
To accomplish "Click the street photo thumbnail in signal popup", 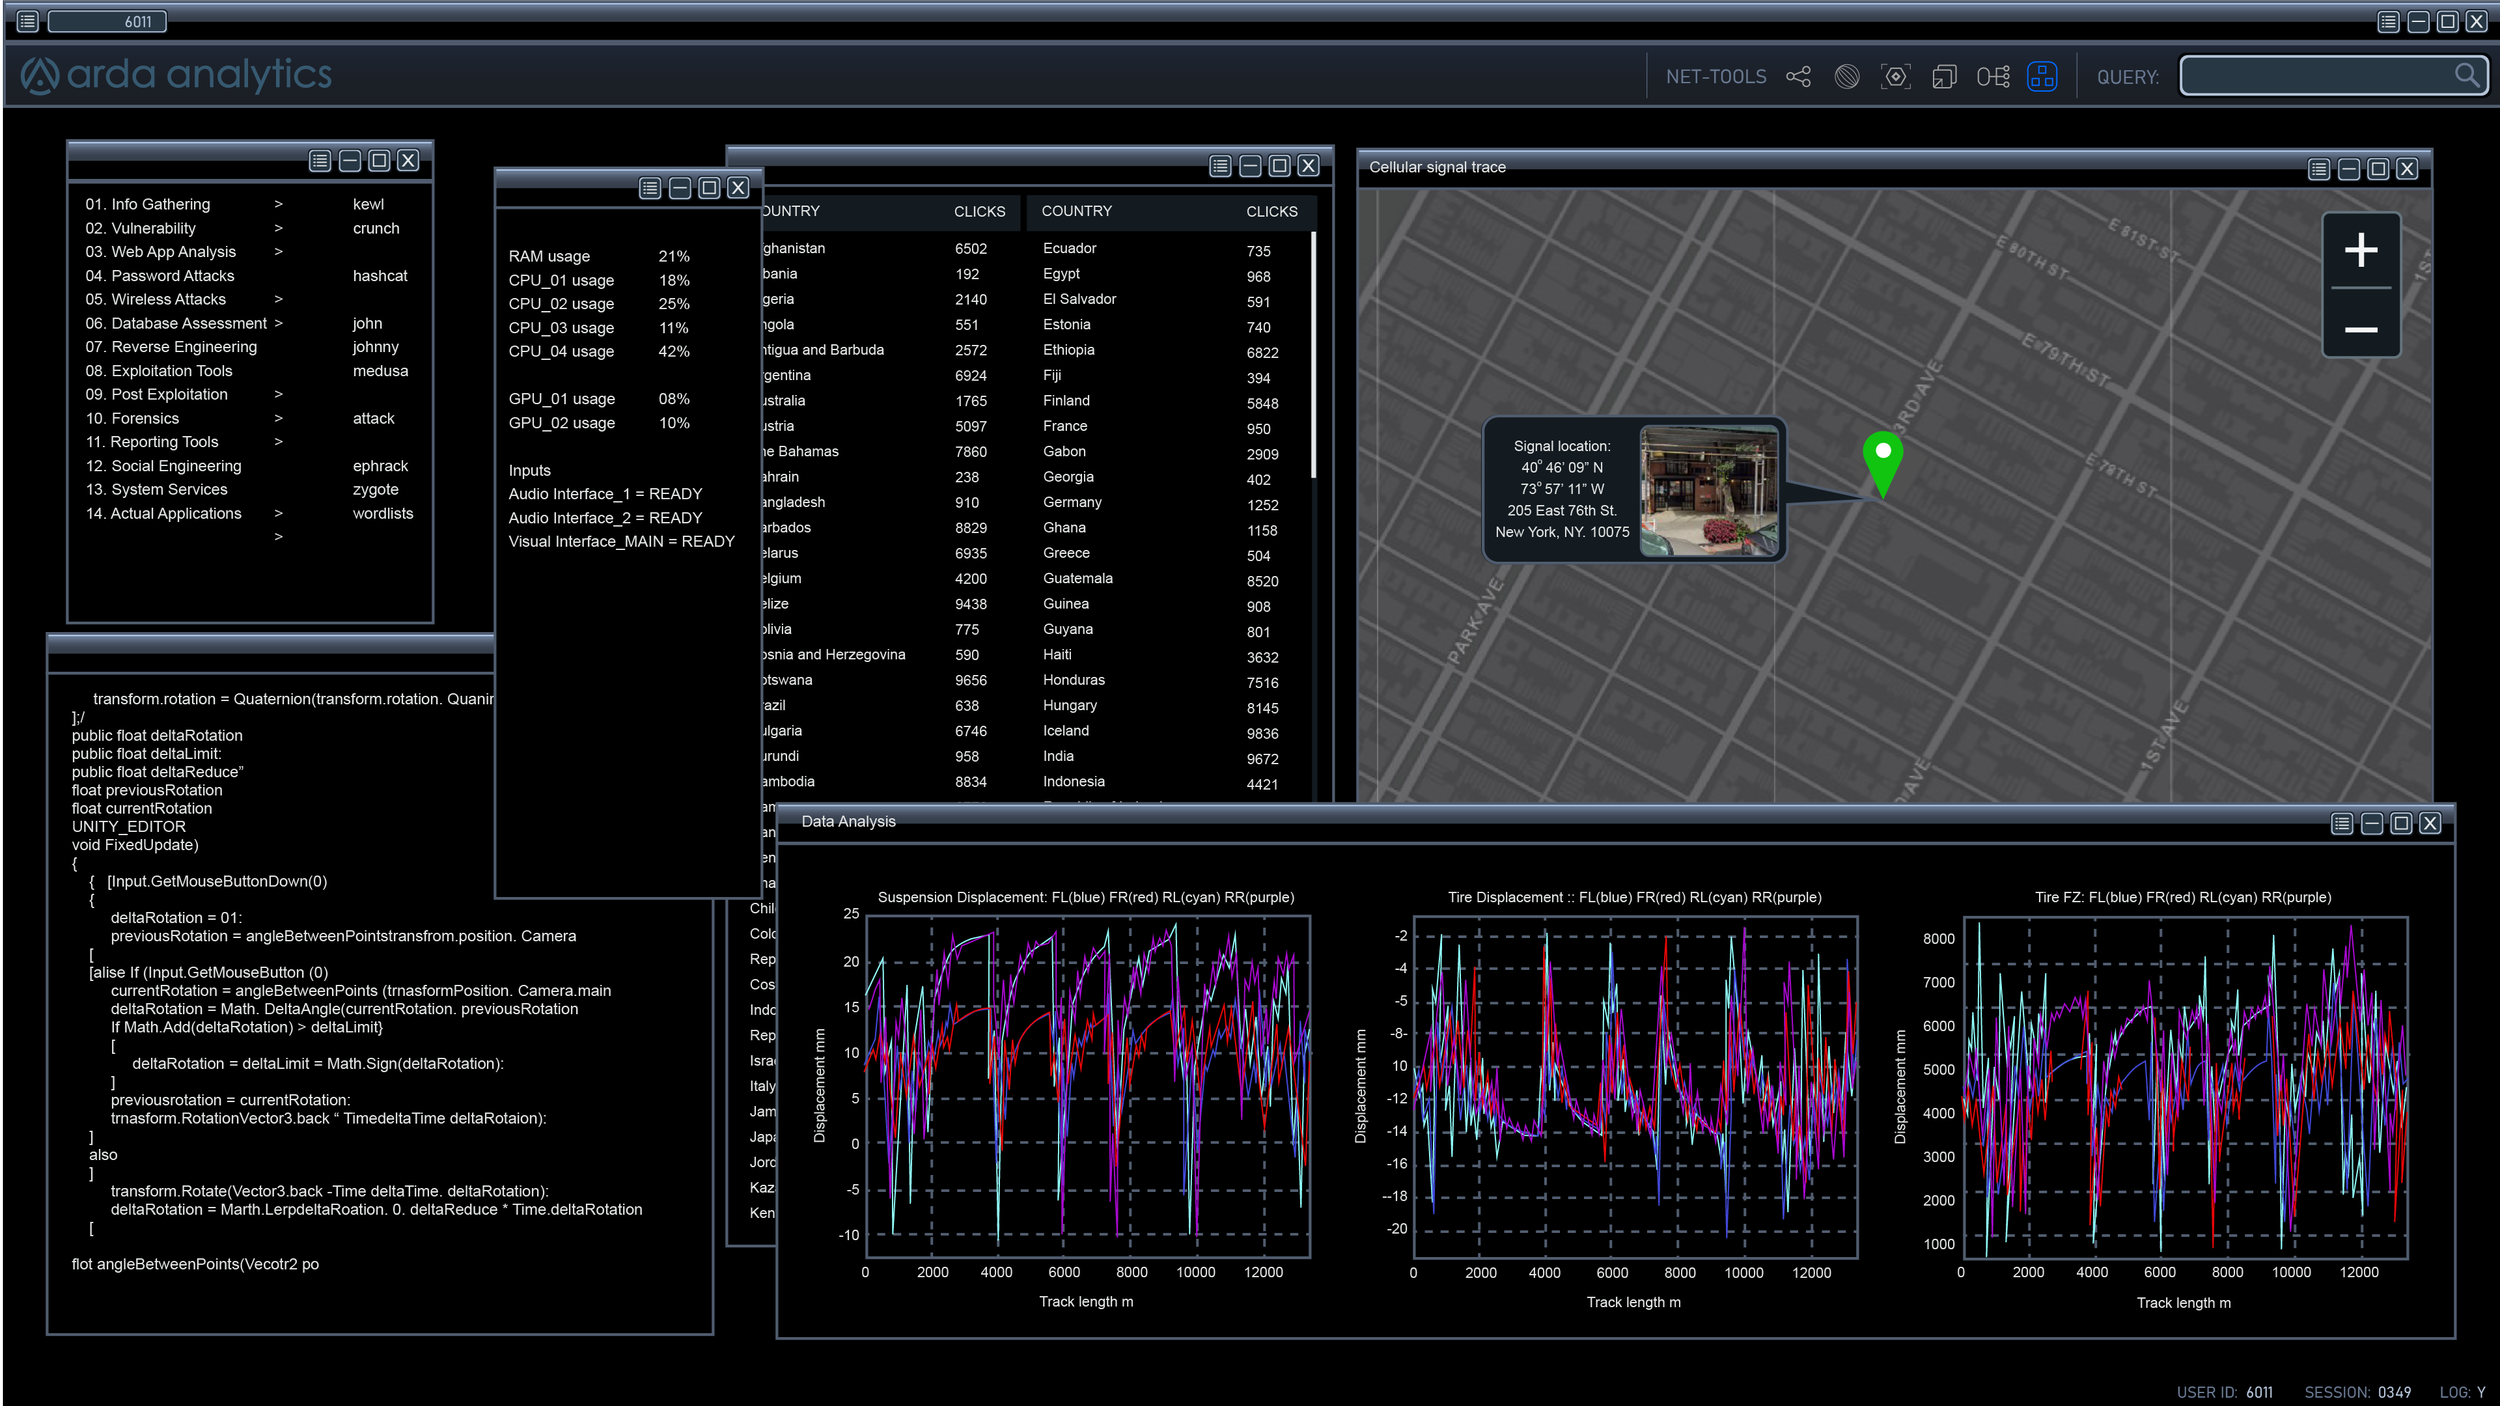I will [x=1709, y=491].
